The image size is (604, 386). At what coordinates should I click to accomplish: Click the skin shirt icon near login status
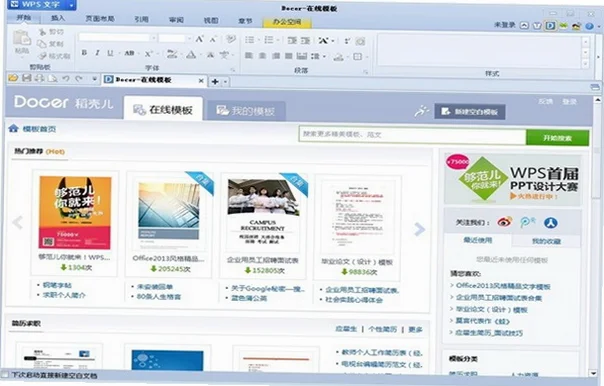pyautogui.click(x=537, y=26)
